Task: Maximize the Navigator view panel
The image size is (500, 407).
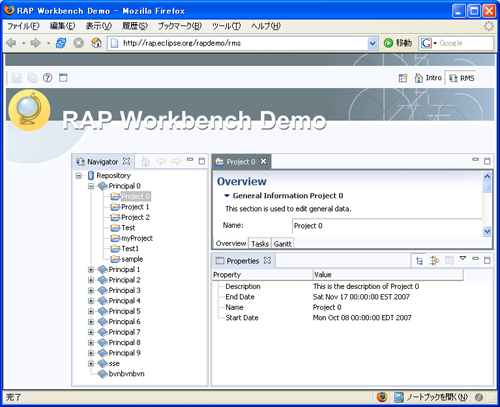Action: (202, 161)
